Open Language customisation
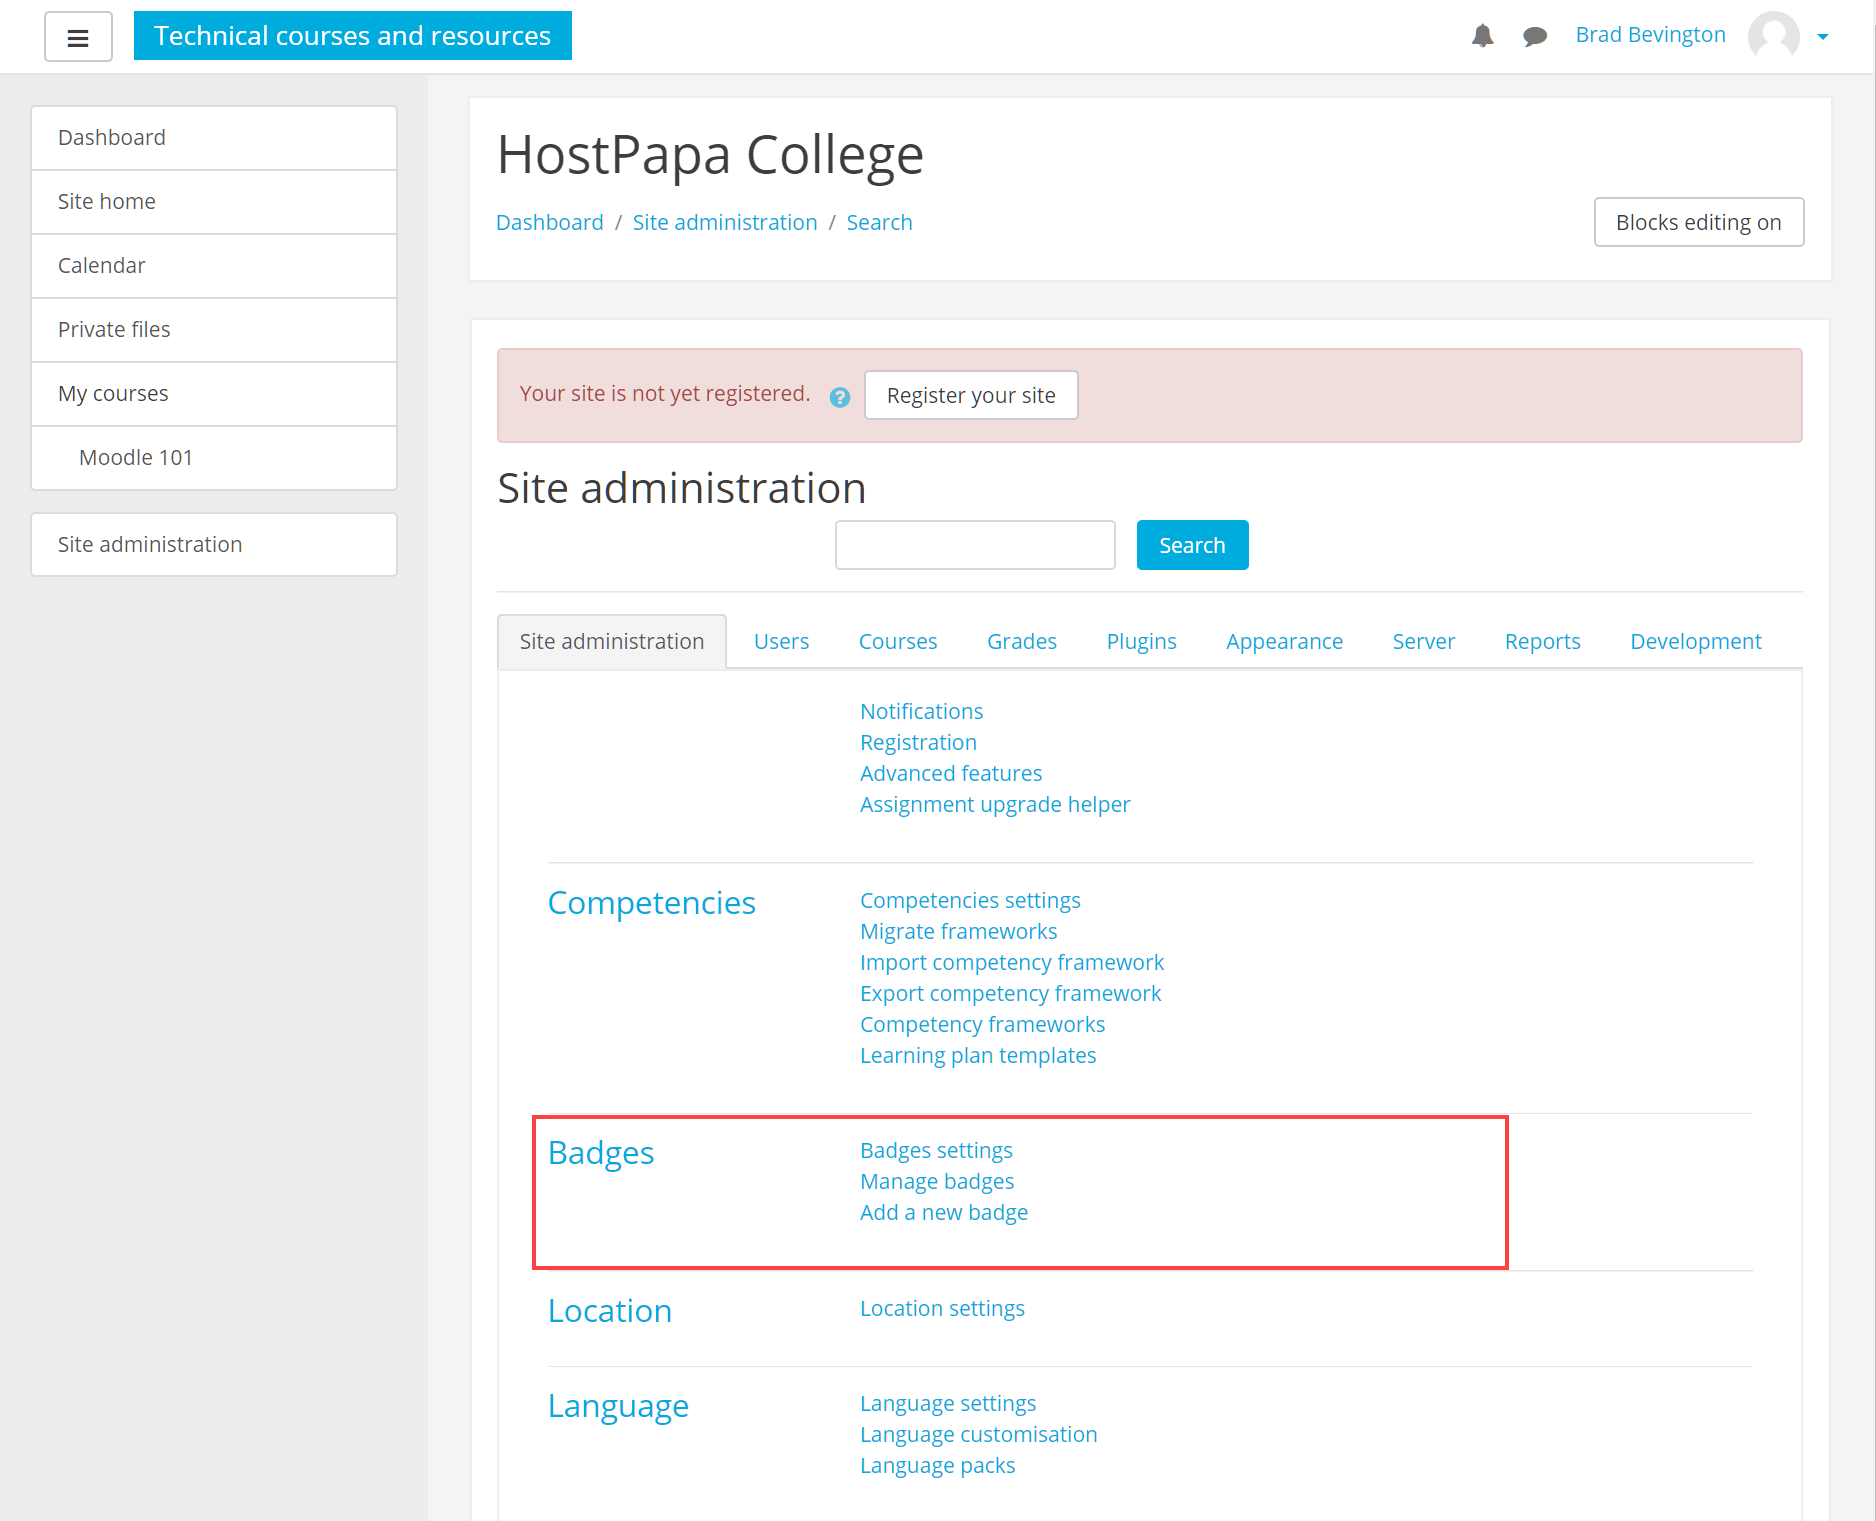This screenshot has width=1876, height=1521. pos(978,1435)
